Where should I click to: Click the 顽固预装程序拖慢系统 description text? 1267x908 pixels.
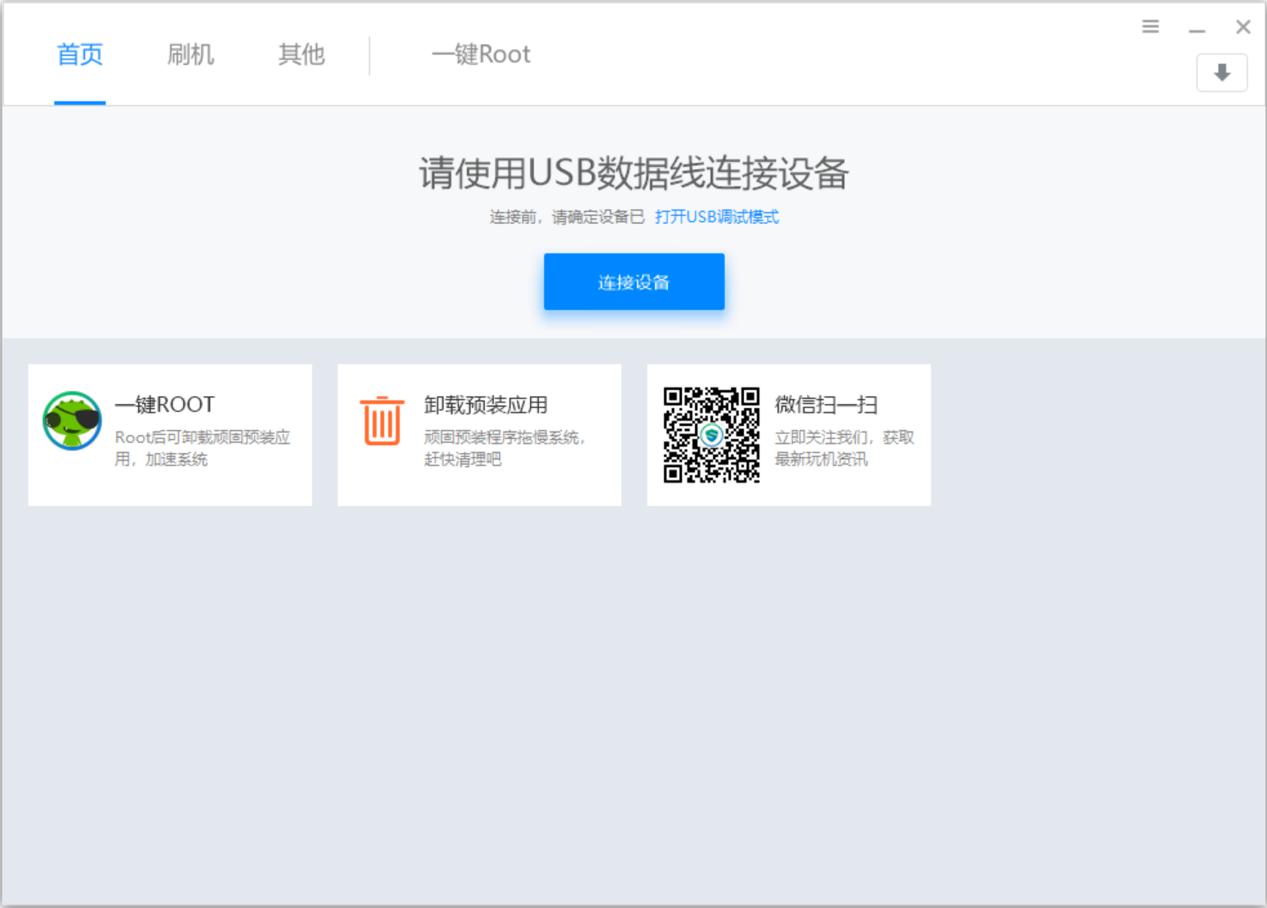(504, 448)
